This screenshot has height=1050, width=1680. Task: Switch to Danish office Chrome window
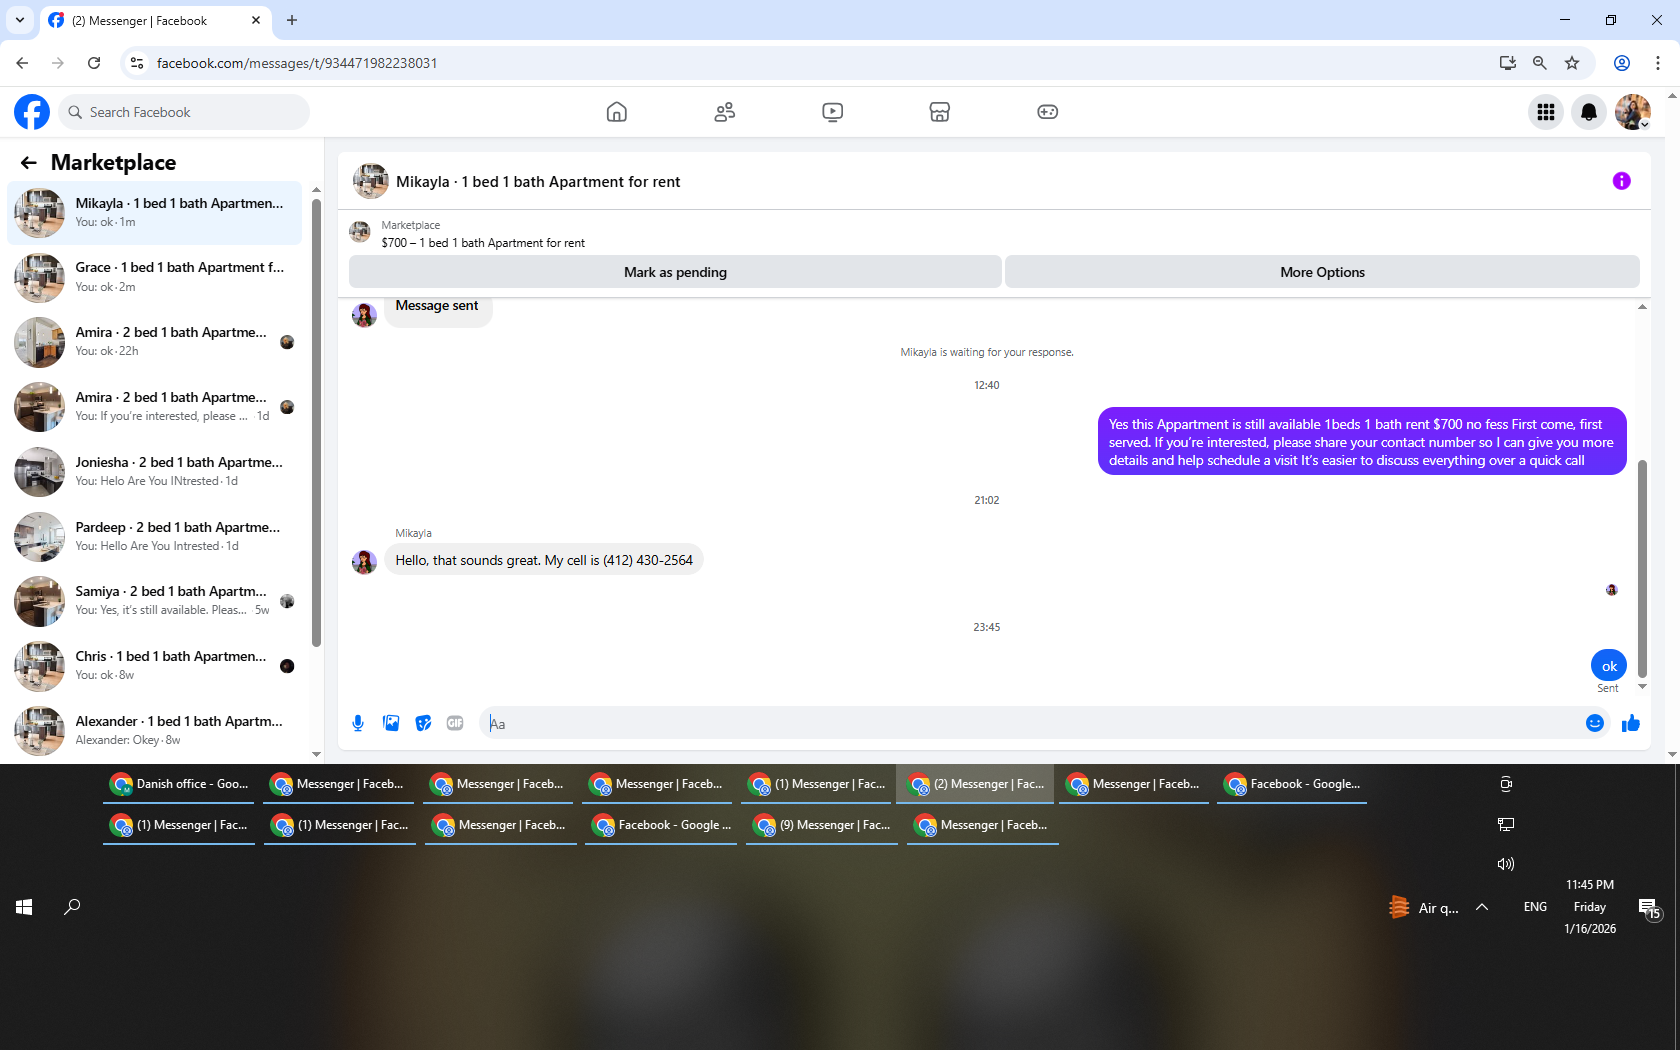(180, 784)
